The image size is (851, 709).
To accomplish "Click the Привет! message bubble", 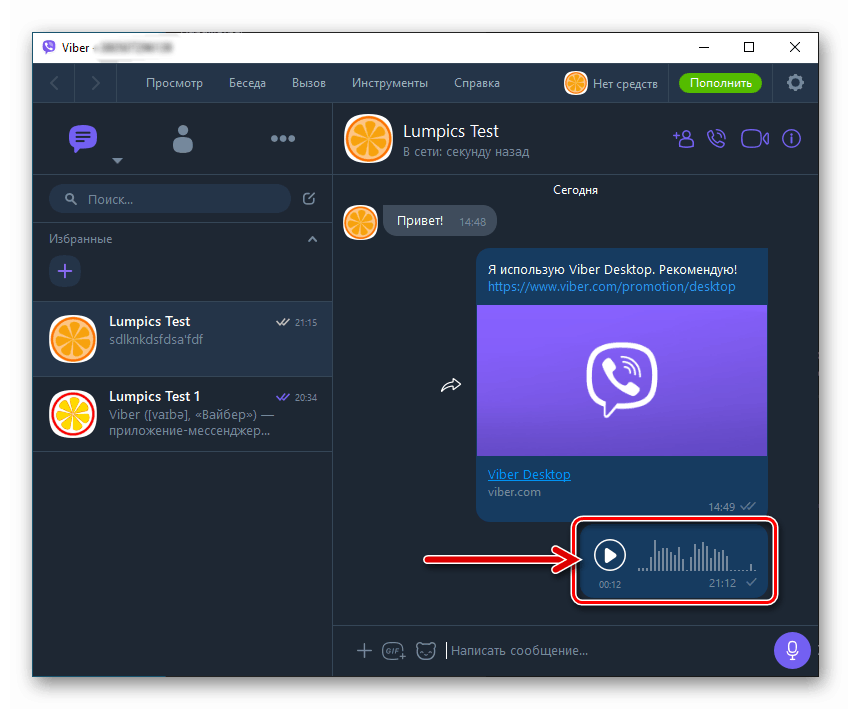I will click(x=440, y=221).
